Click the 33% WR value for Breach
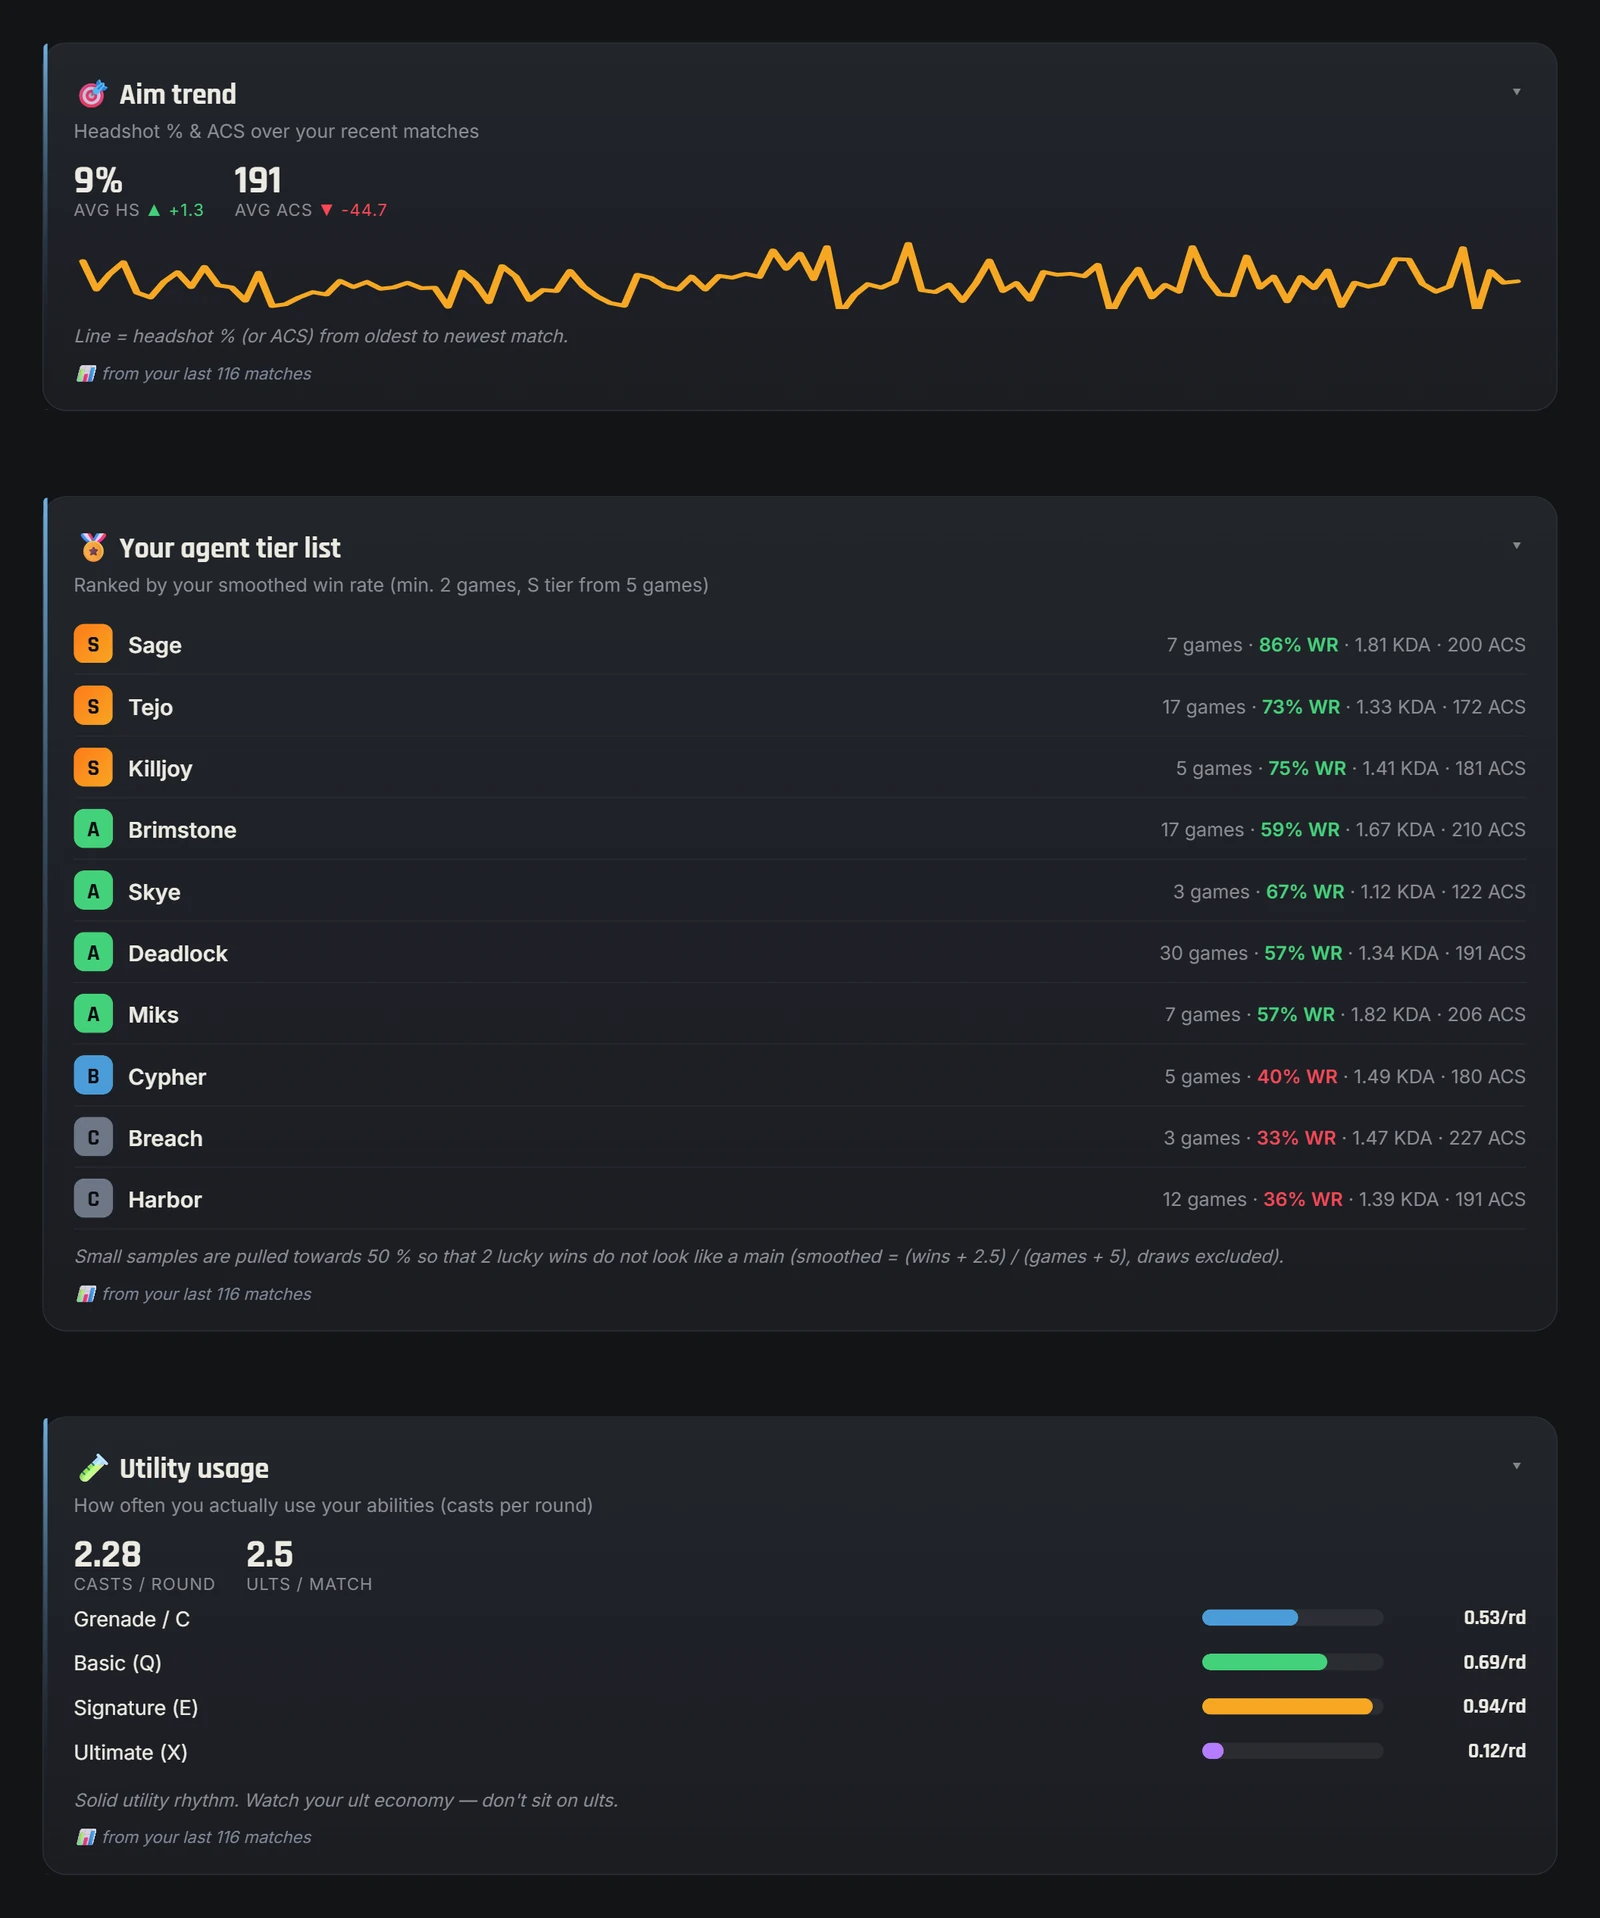This screenshot has width=1600, height=1918. tap(1296, 1138)
